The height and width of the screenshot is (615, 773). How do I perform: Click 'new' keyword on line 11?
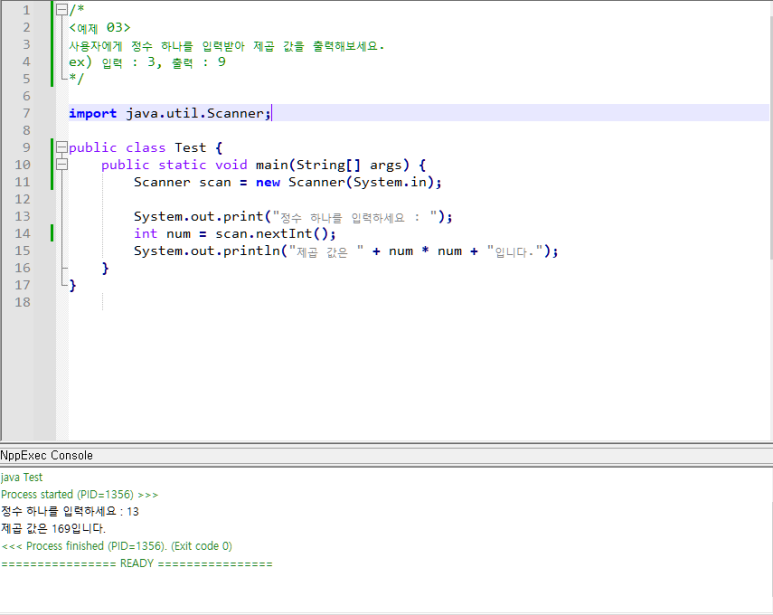click(268, 182)
